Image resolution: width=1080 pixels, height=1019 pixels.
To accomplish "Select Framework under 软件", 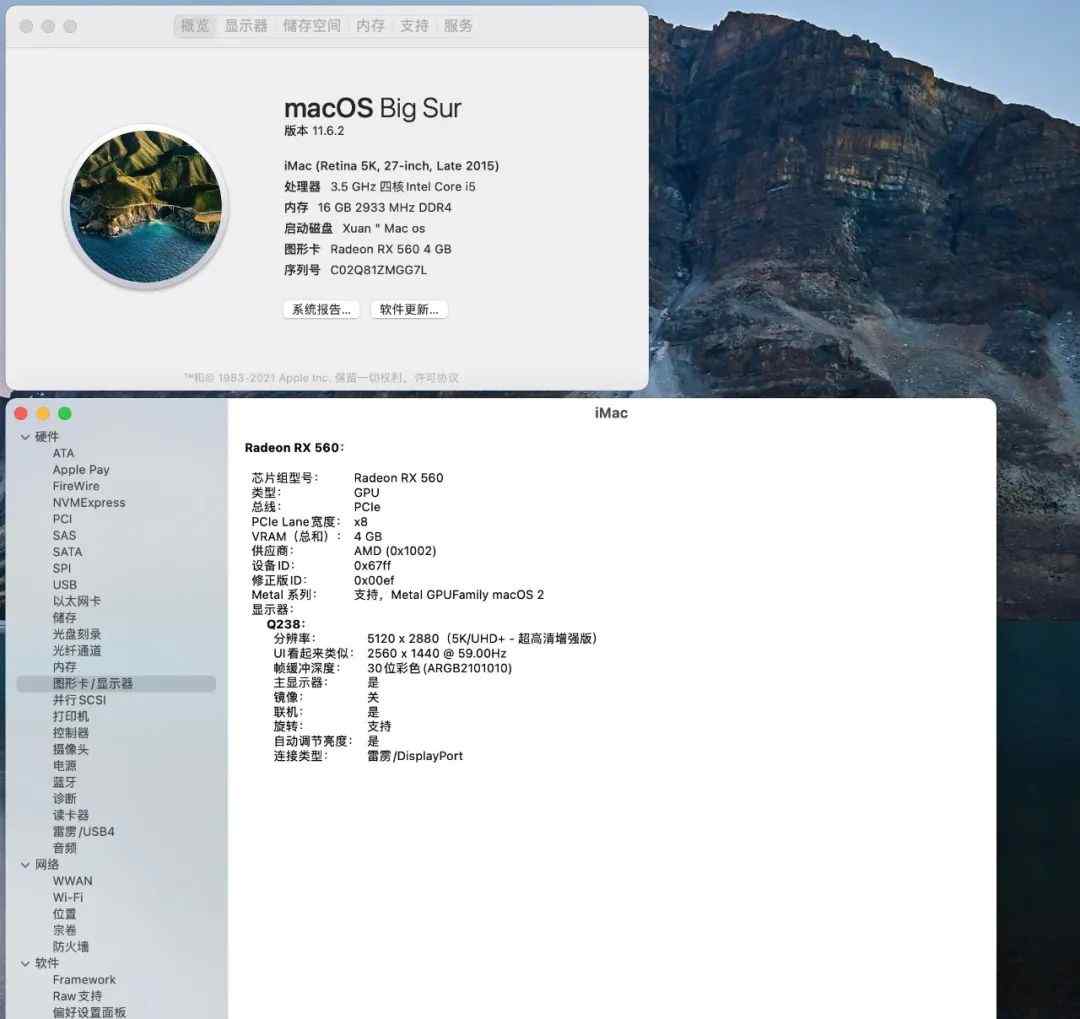I will [x=84, y=979].
